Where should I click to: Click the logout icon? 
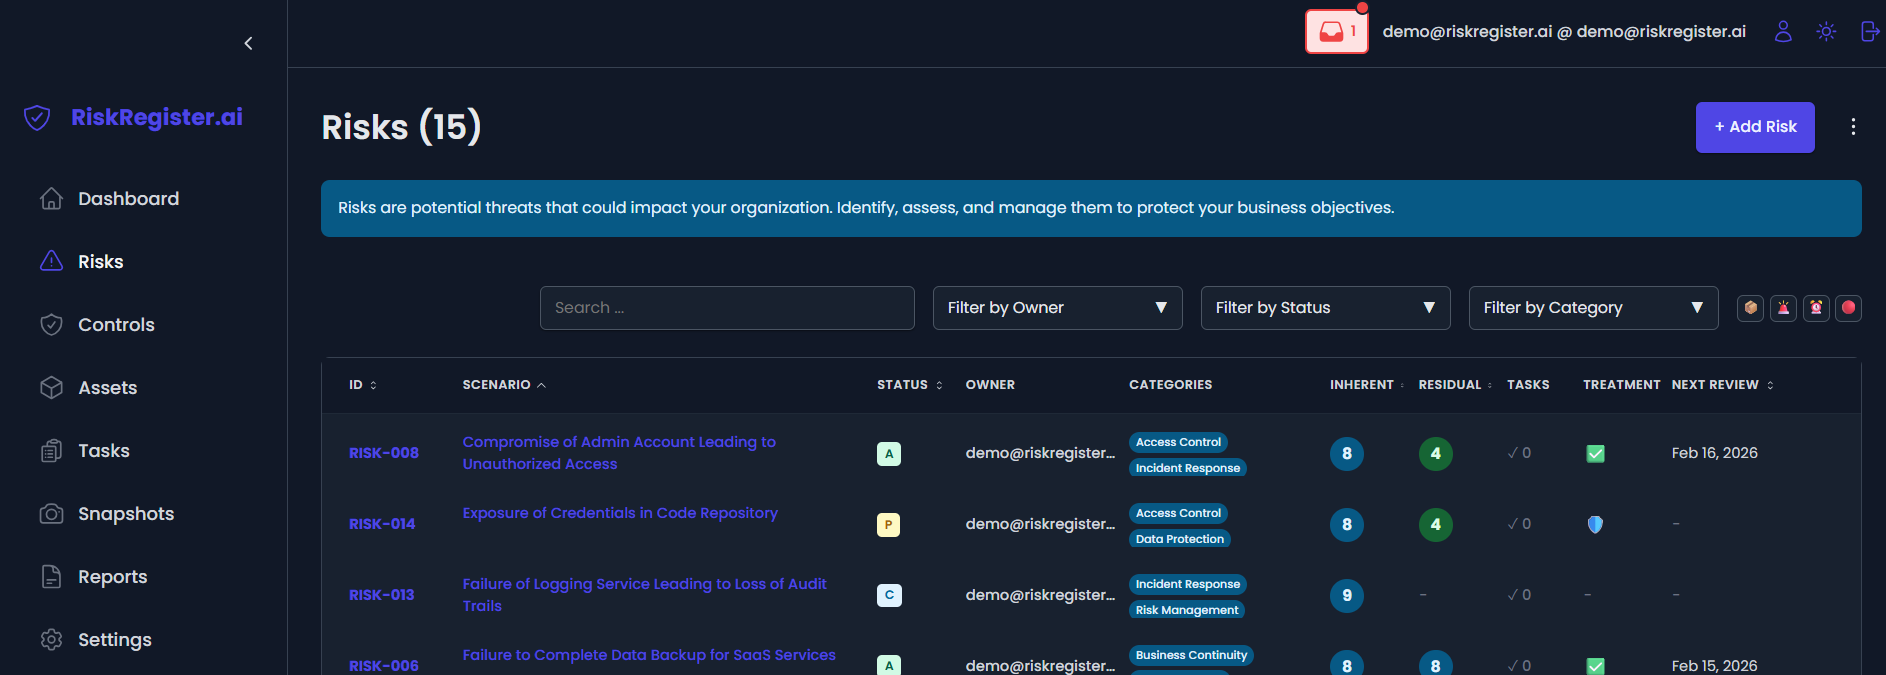[x=1869, y=32]
